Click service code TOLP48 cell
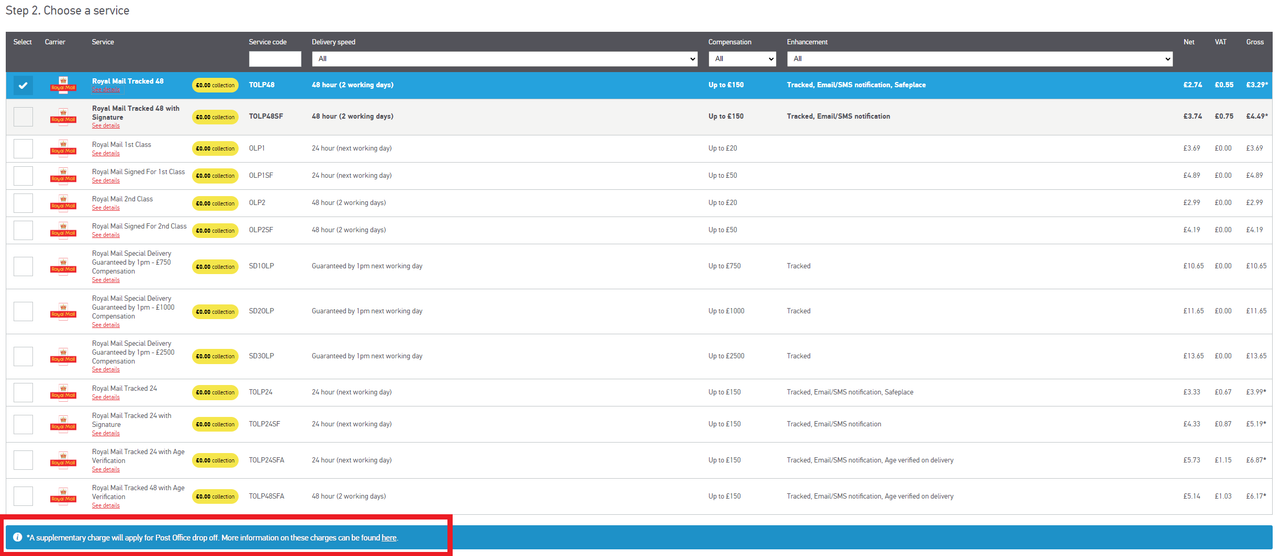 (262, 85)
